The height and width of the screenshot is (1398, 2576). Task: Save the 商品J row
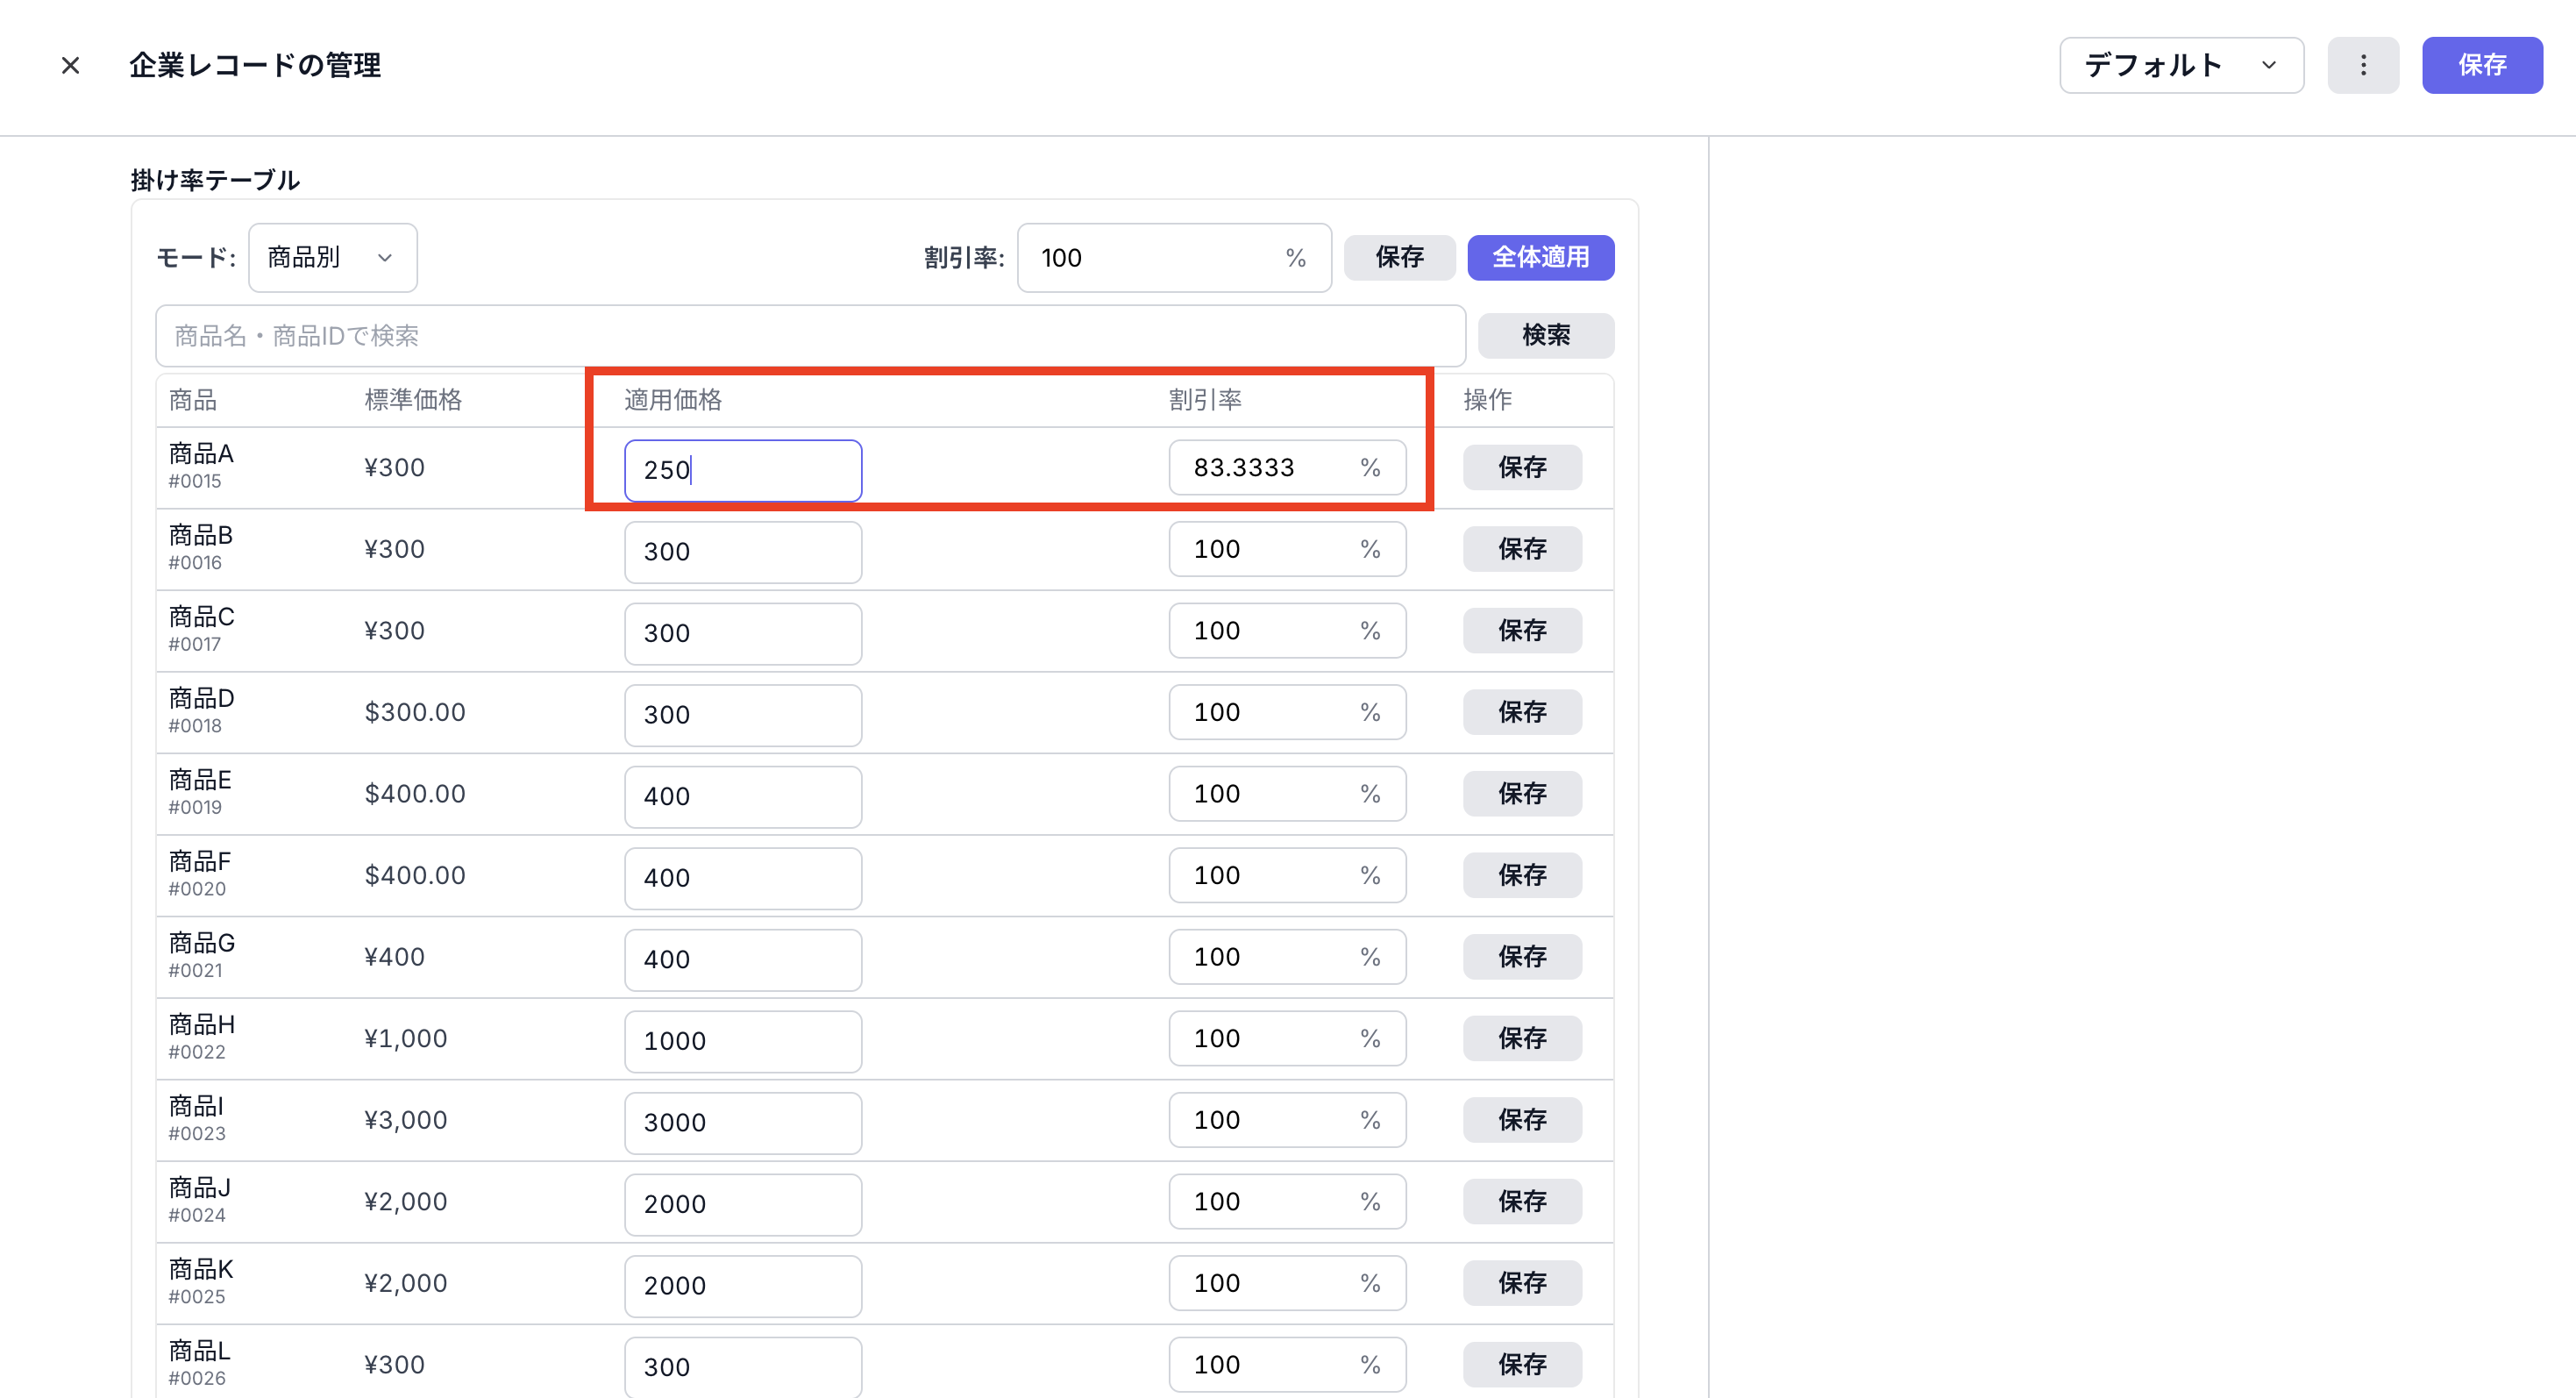coord(1521,1202)
